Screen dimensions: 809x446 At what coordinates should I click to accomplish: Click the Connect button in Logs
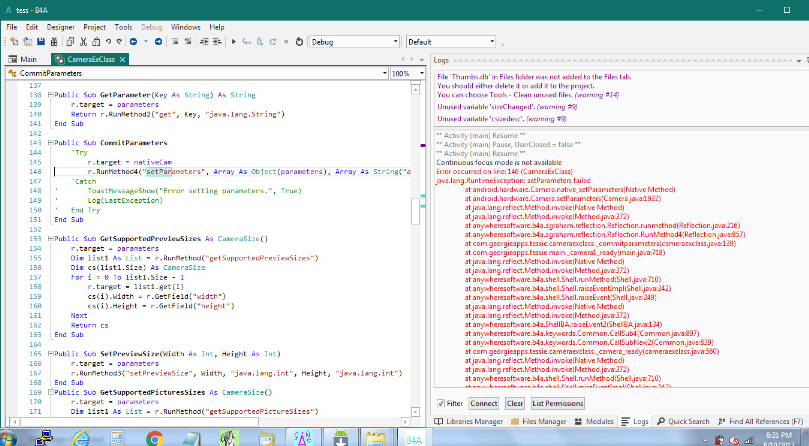click(x=483, y=403)
